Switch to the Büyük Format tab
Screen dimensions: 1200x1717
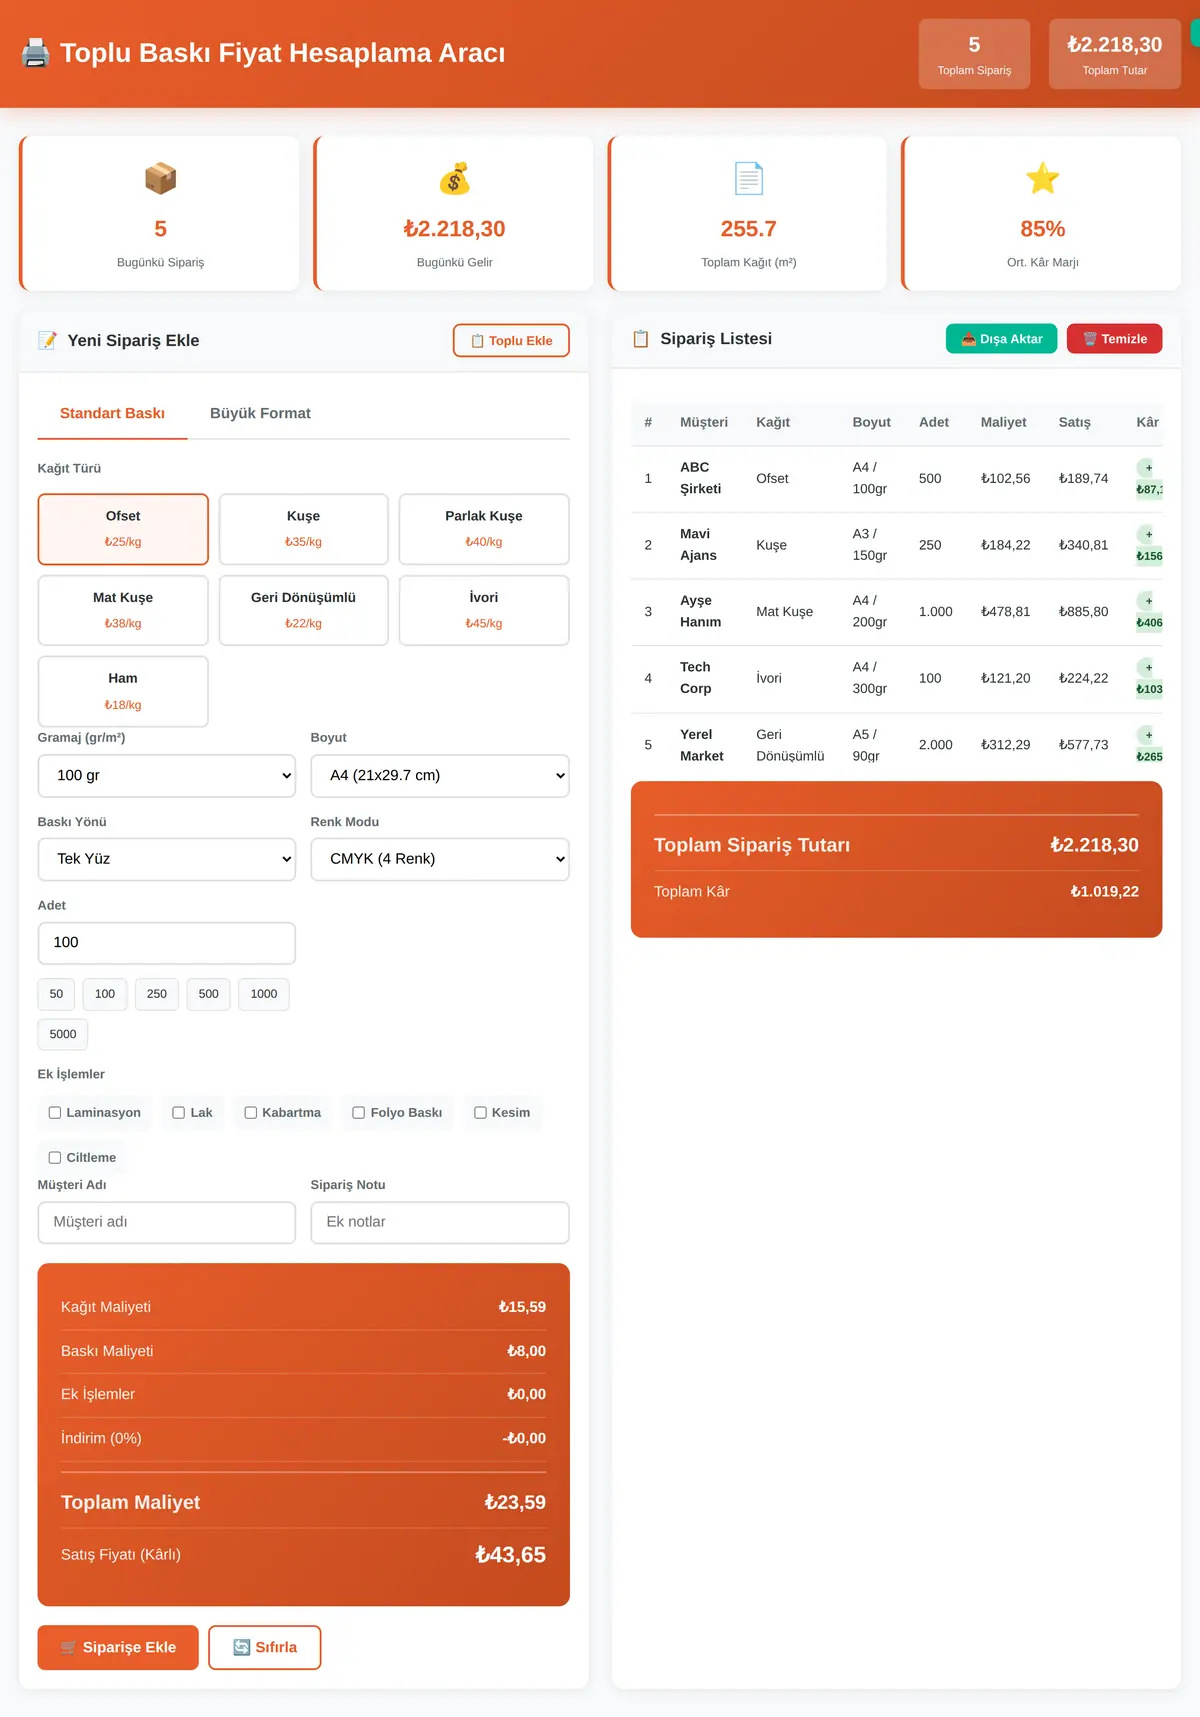pos(260,414)
